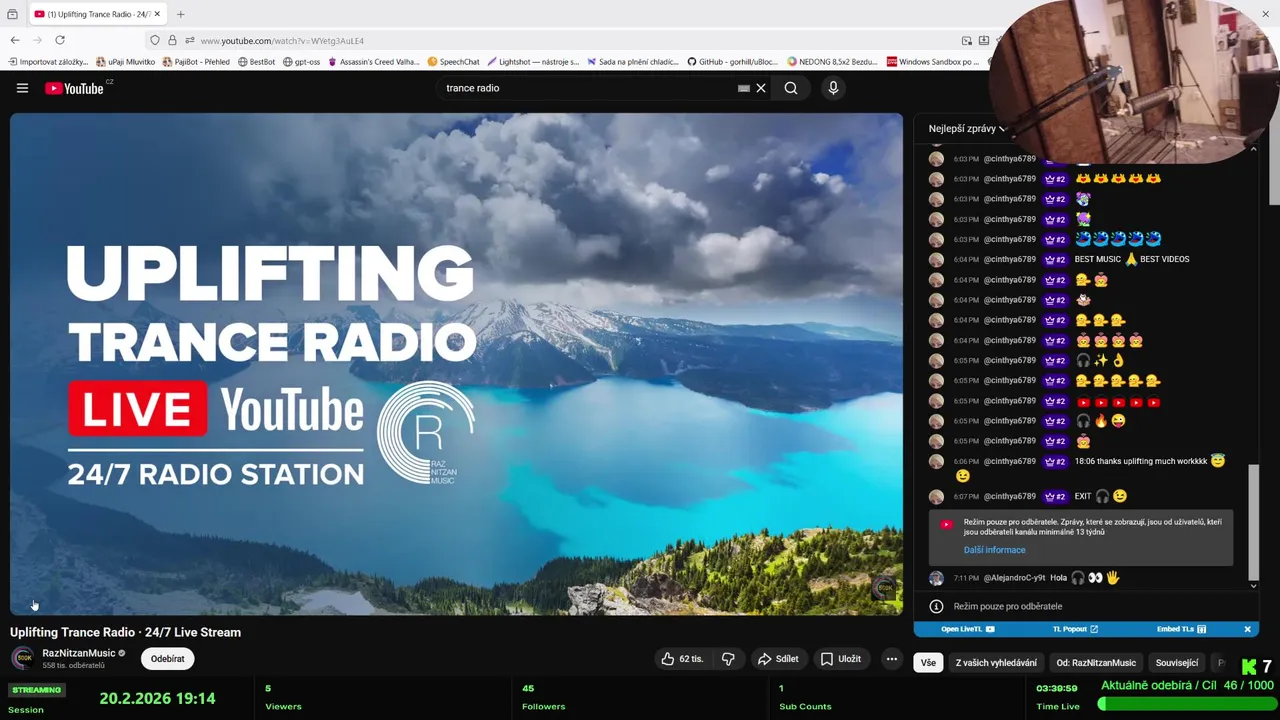This screenshot has width=1280, height=720.
Task: Open the site permissions icon in the address bar
Action: pos(190,41)
